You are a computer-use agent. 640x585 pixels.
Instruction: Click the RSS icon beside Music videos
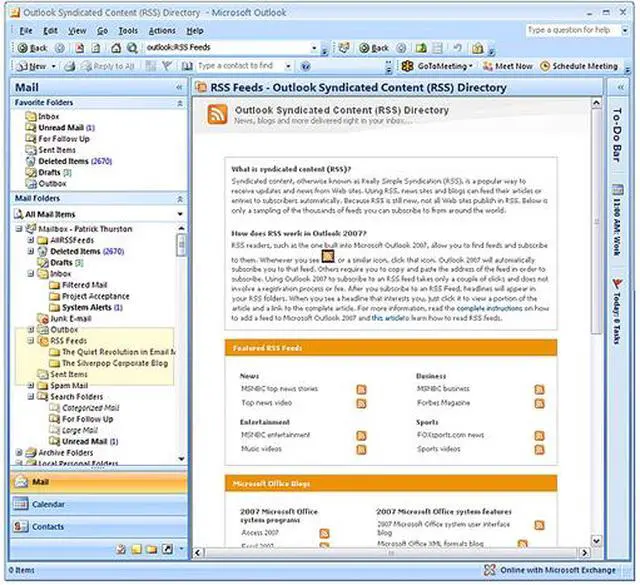[x=361, y=449]
